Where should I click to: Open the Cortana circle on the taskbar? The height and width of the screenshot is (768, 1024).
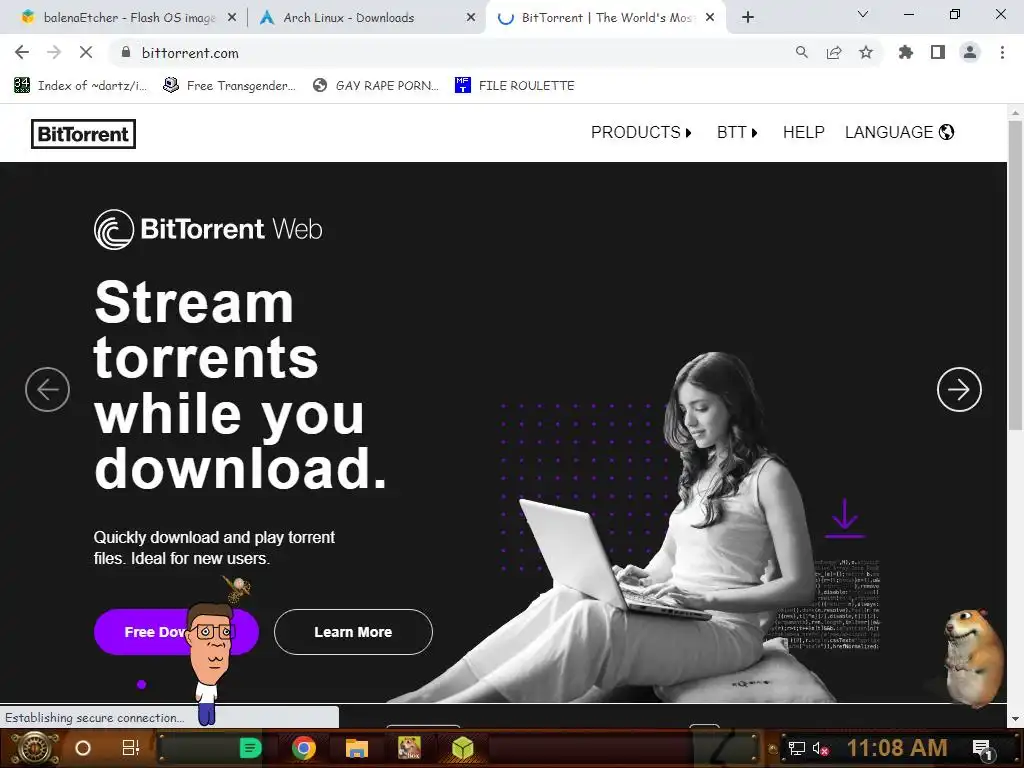click(83, 748)
